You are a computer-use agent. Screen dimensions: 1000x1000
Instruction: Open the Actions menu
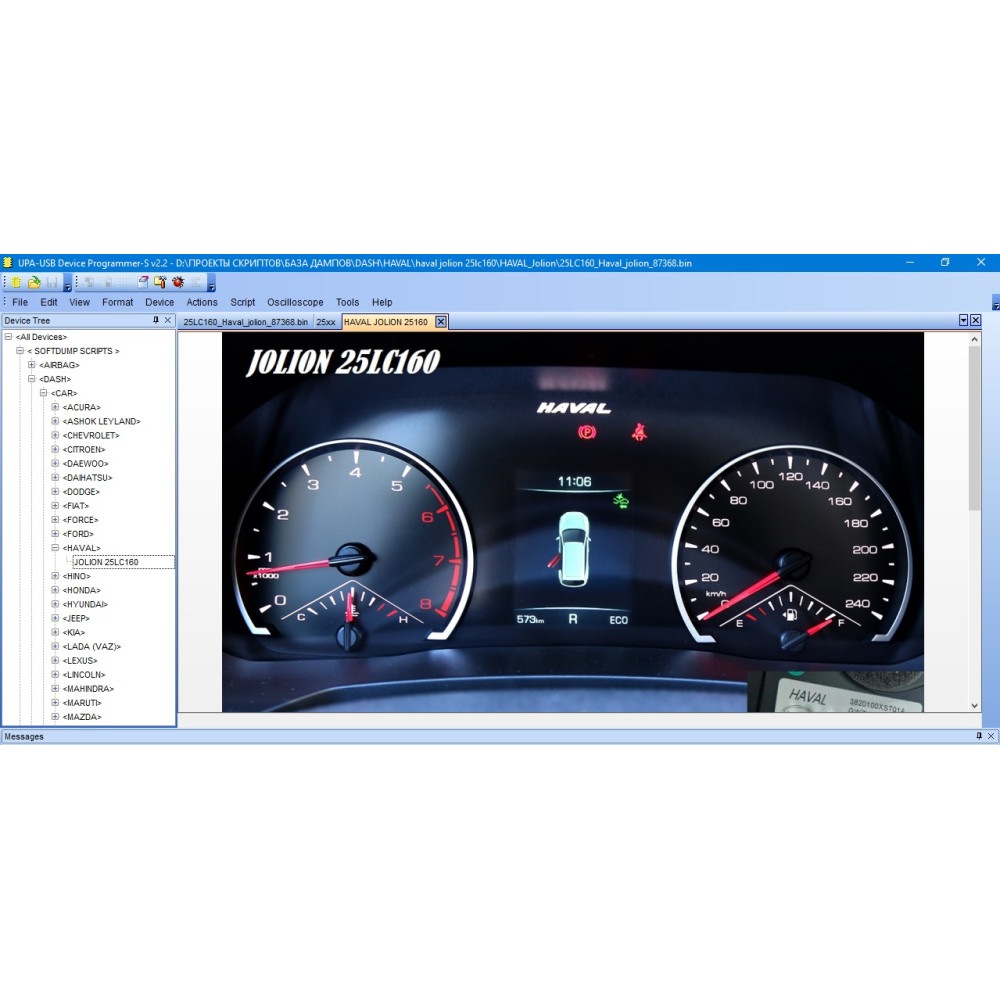click(202, 302)
